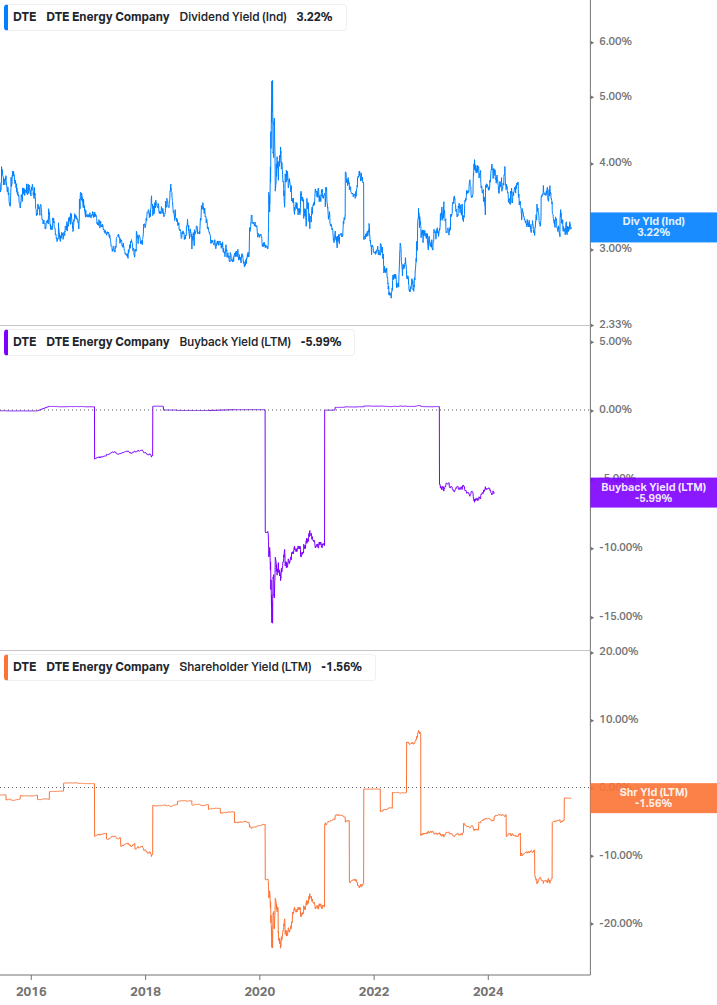
Task: Click the 3.22% value in the Dividend Yield legend
Action: pos(314,17)
